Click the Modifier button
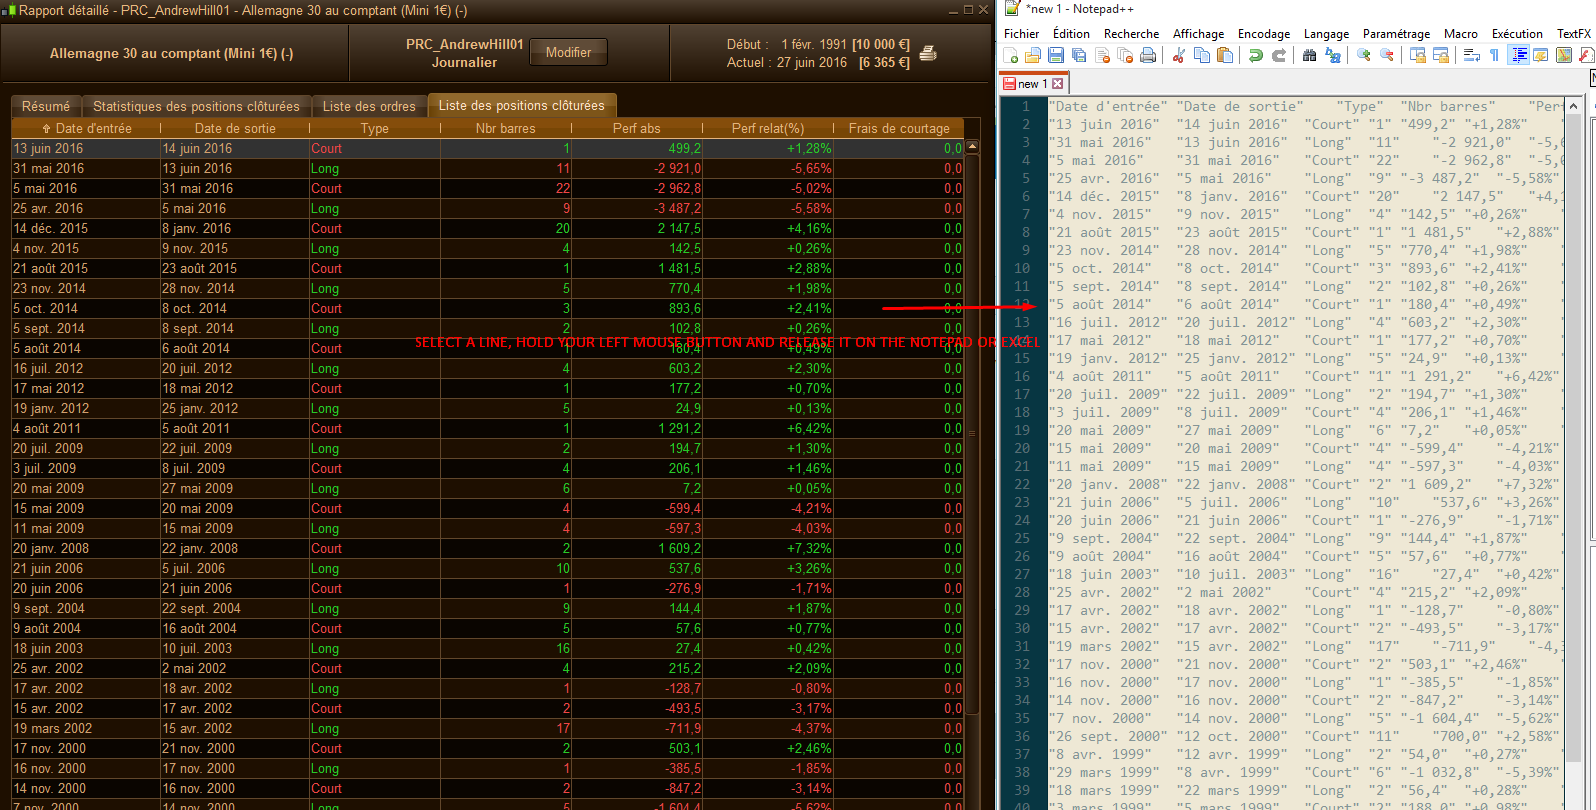 pos(568,52)
